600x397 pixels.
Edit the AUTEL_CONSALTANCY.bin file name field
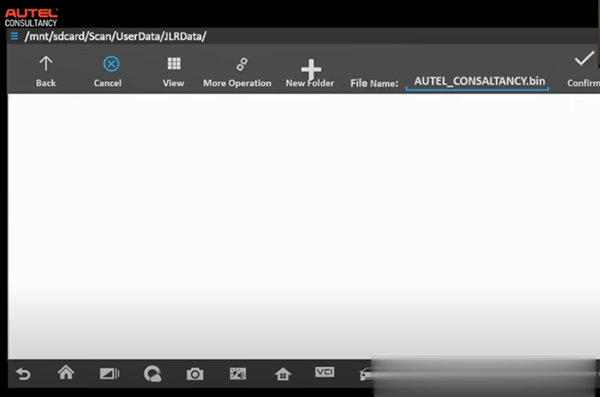tap(478, 82)
